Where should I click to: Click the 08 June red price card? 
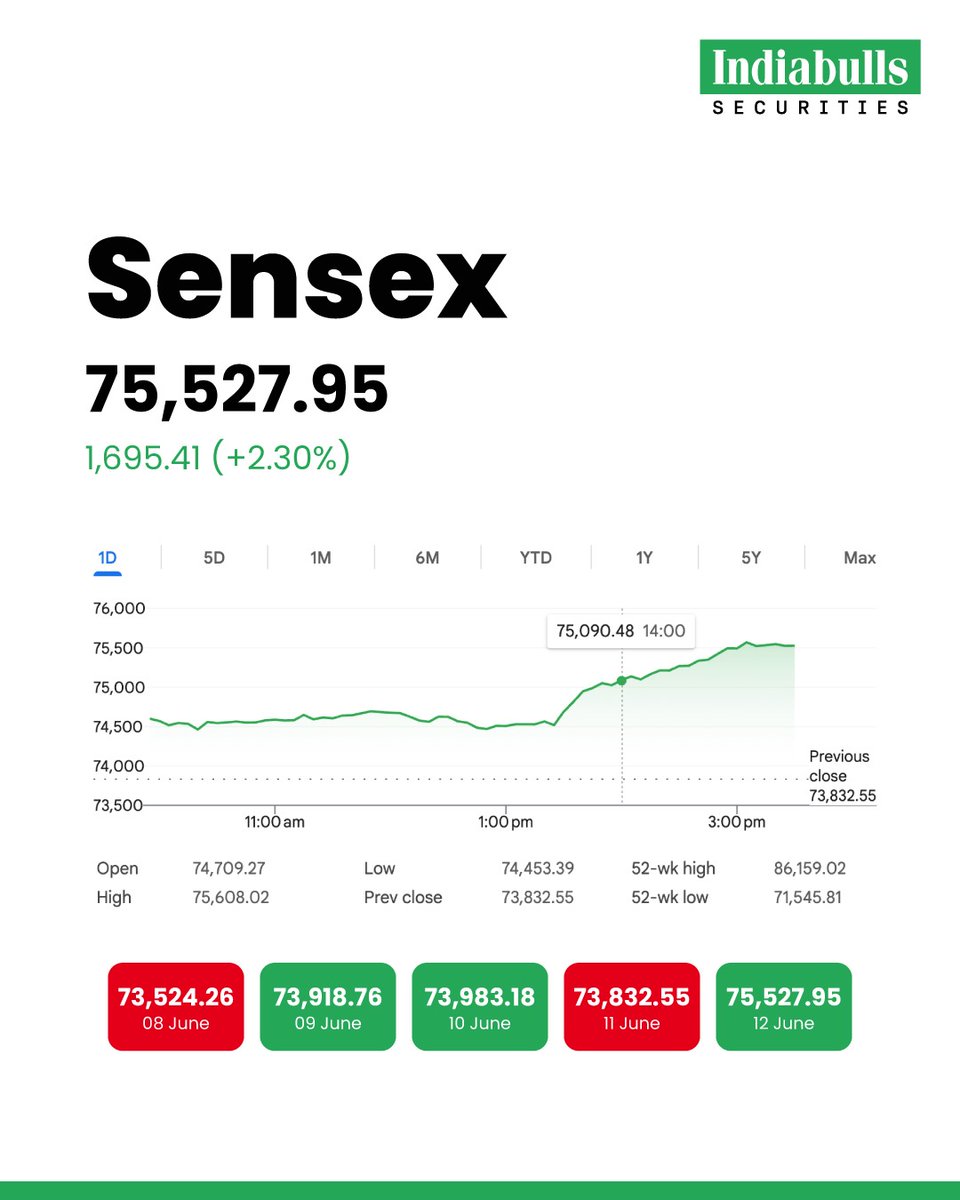[x=176, y=1007]
